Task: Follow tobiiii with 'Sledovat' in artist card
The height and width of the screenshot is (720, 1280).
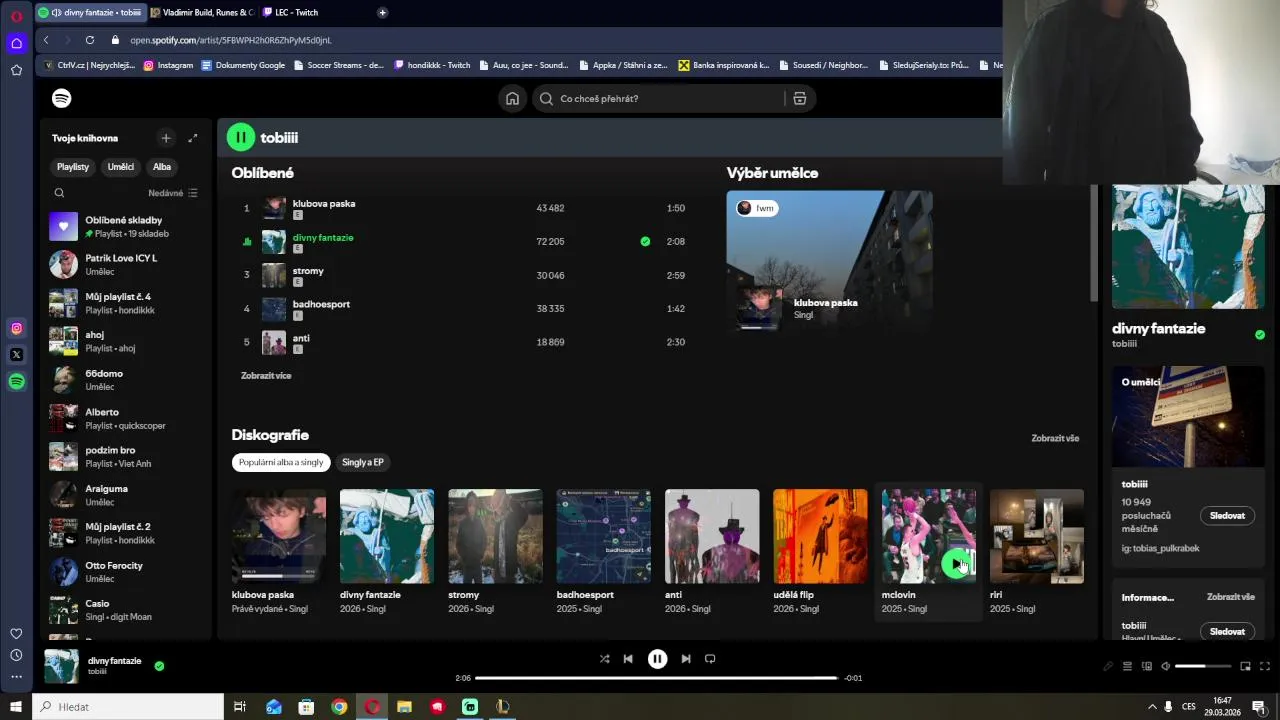Action: click(x=1227, y=516)
